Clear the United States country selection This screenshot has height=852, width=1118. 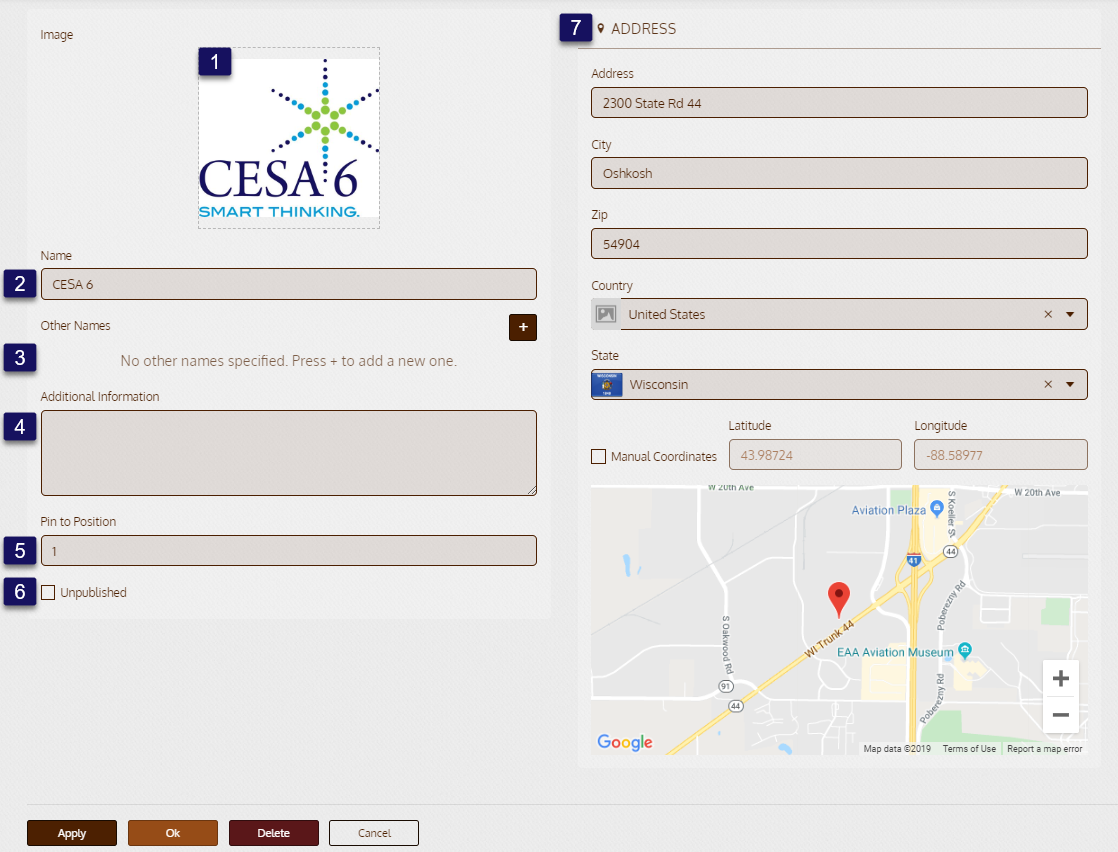(1048, 314)
